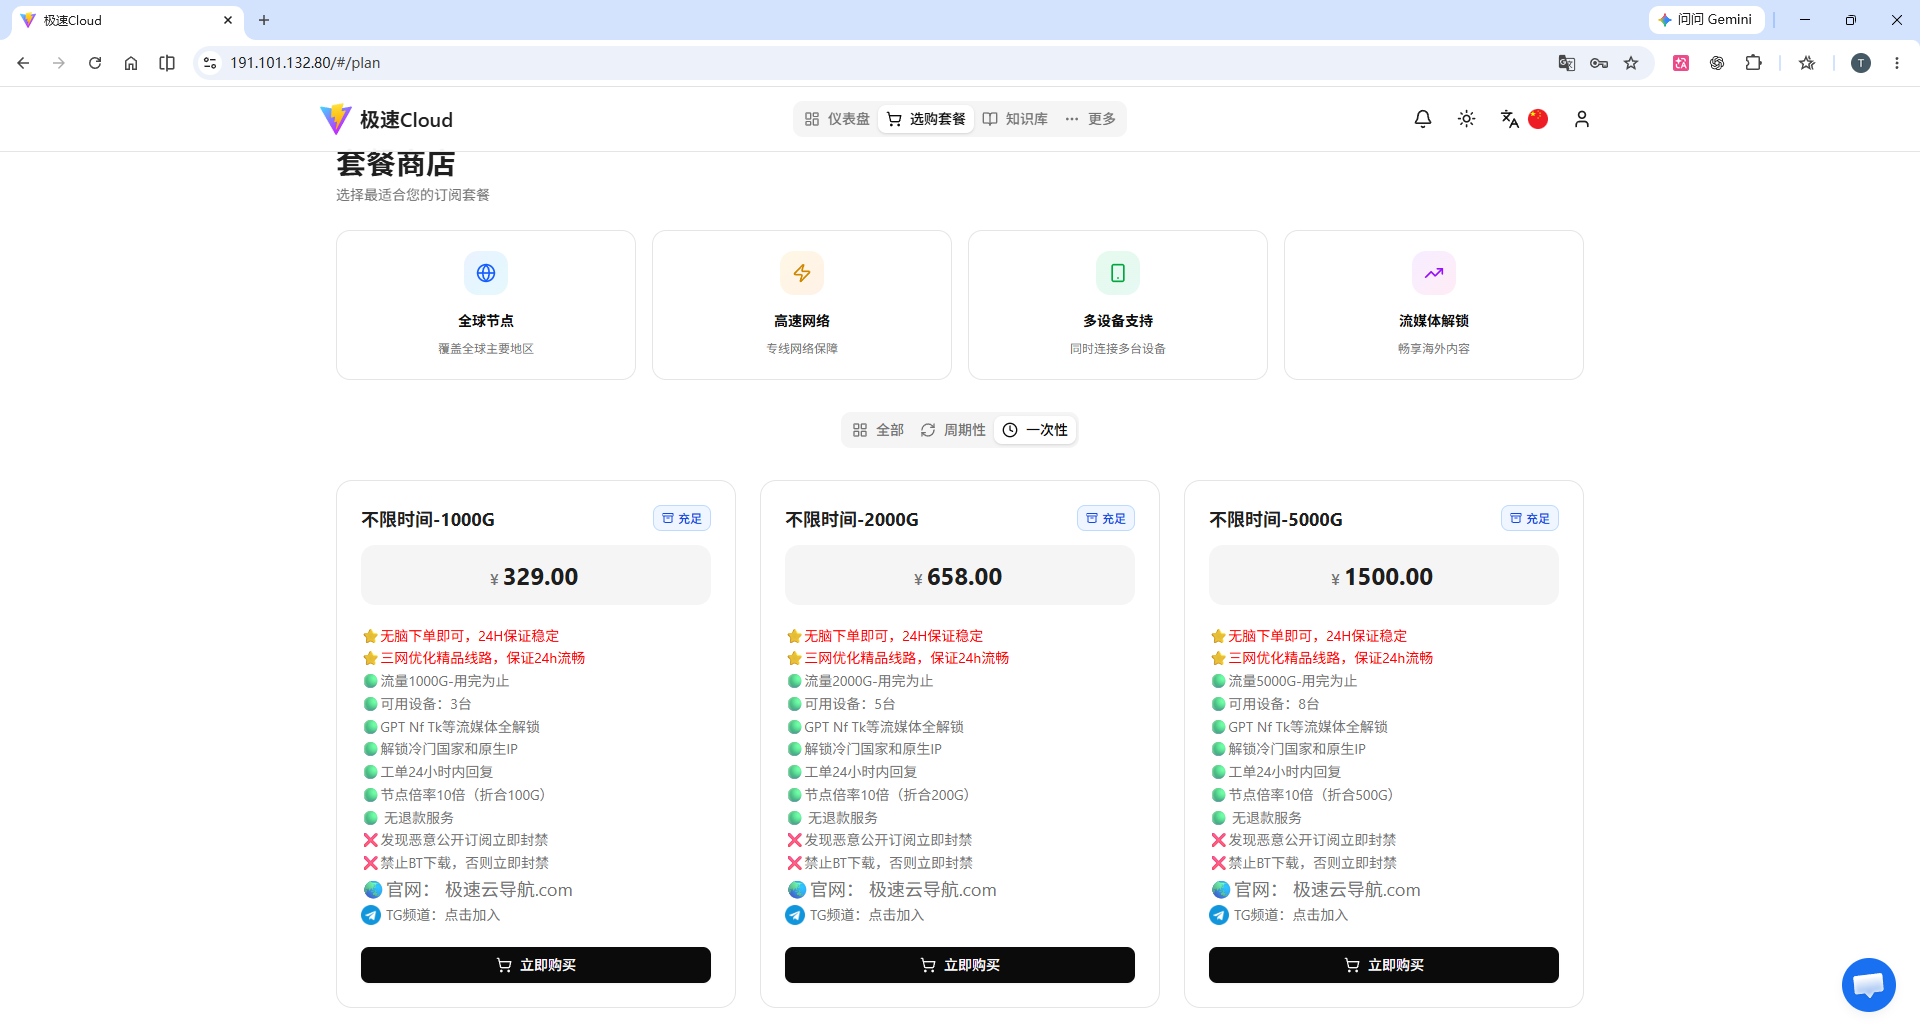Click the 高速网络 feature card title
The width and height of the screenshot is (1920, 1032).
tap(802, 321)
